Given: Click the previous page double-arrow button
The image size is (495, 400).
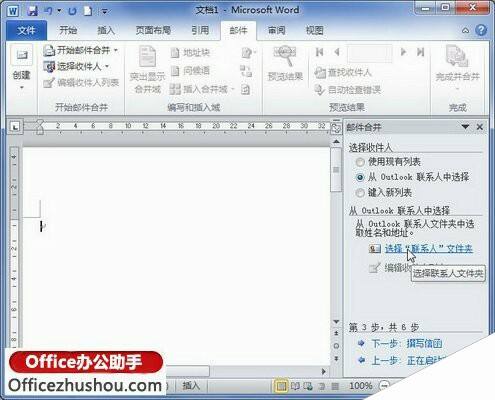Looking at the screenshot, I should point(336,333).
